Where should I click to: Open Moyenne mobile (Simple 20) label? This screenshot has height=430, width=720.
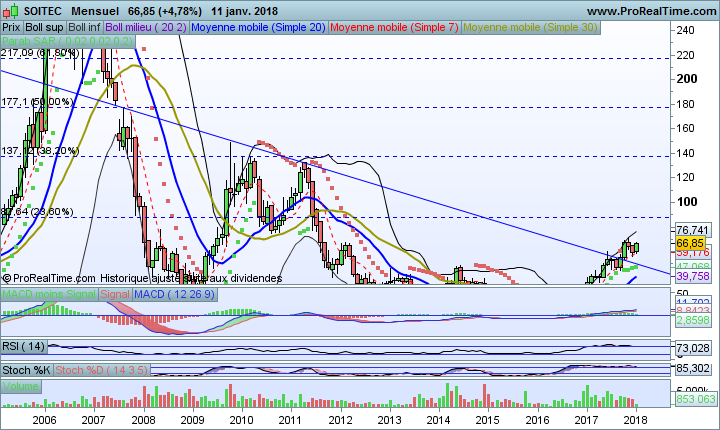pos(258,28)
